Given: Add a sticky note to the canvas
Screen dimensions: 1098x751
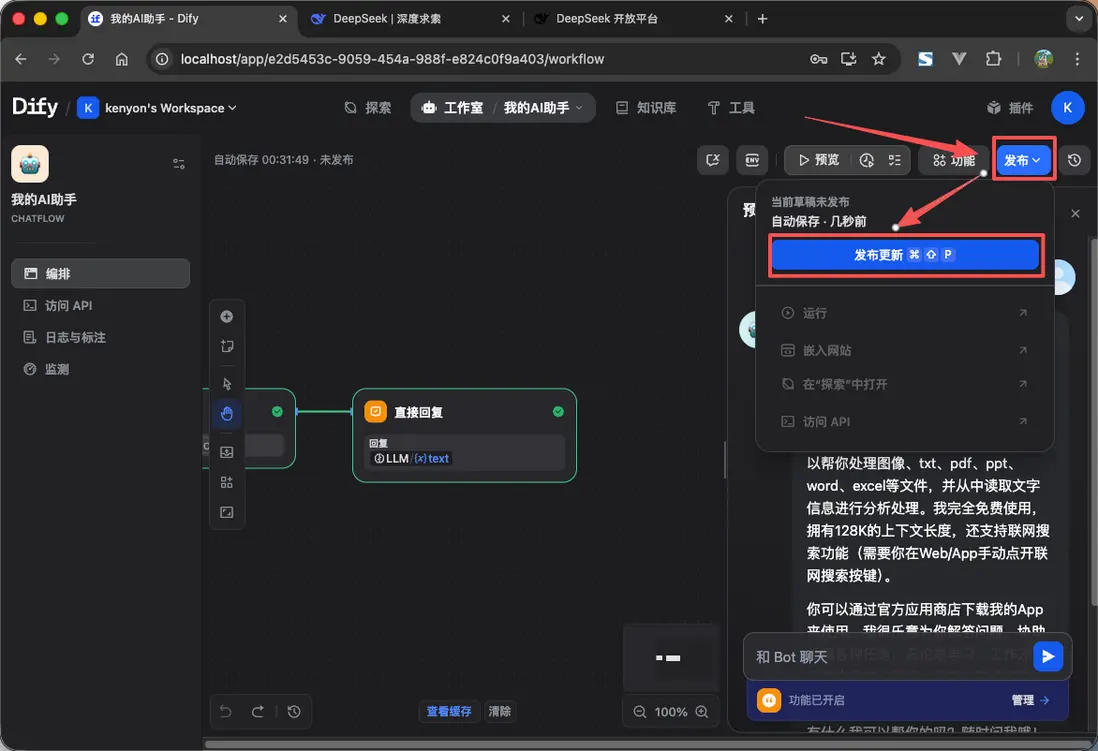Looking at the screenshot, I should point(227,346).
